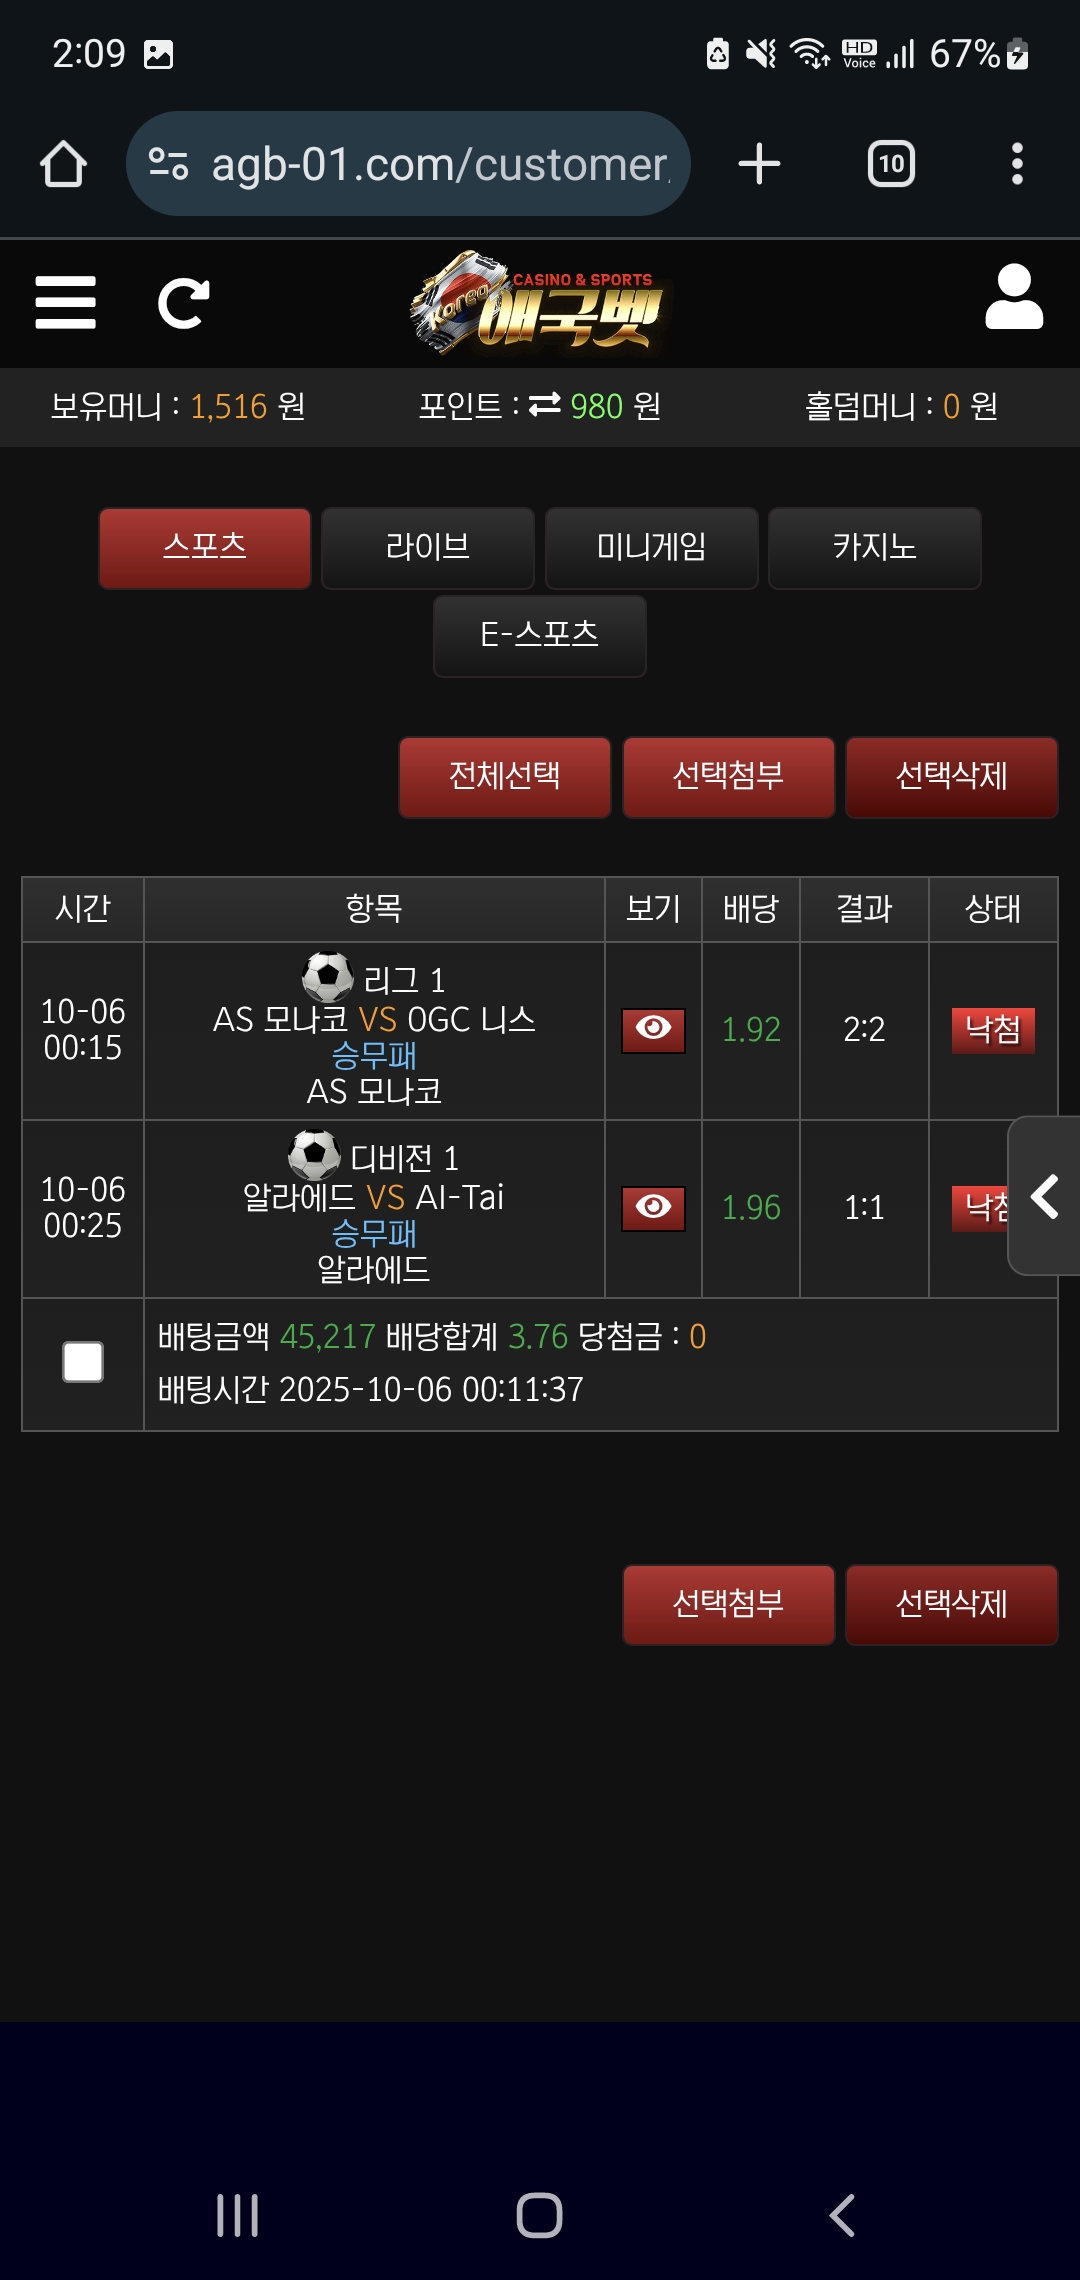Open the user profile icon
The height and width of the screenshot is (2280, 1080).
pos(1014,298)
